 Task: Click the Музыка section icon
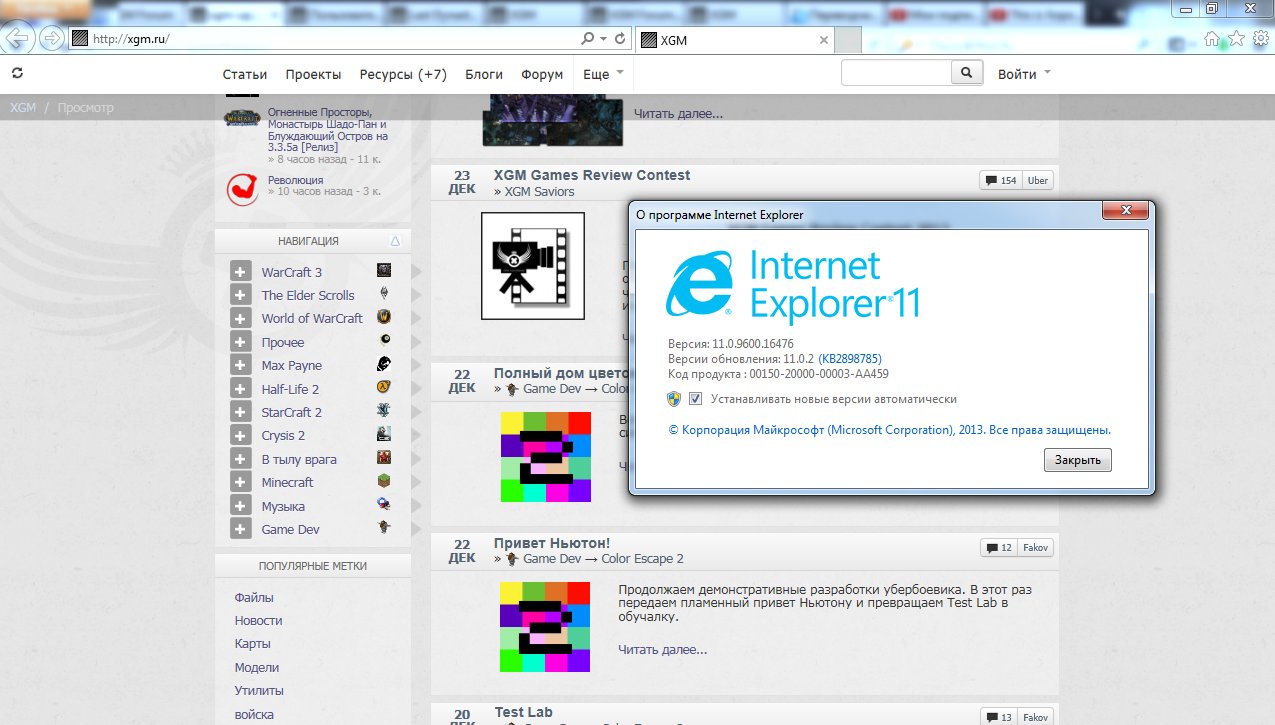coord(384,505)
